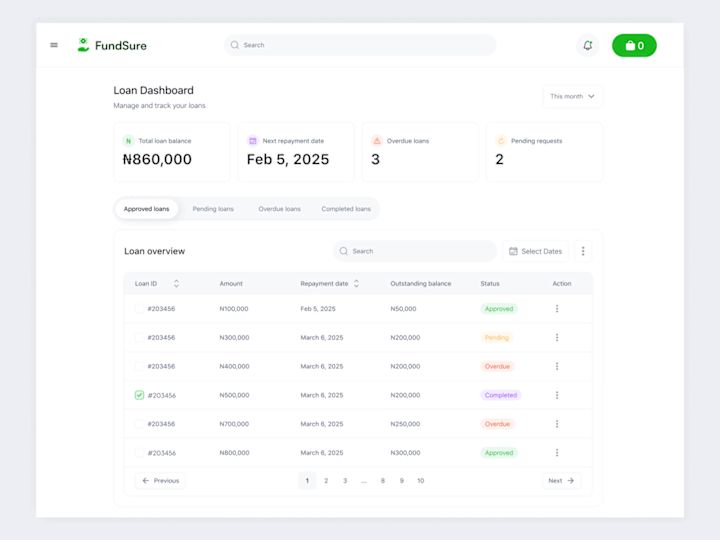Tick checkbox for the ₦700,000 loan row
This screenshot has width=720, height=540.
[x=139, y=424]
